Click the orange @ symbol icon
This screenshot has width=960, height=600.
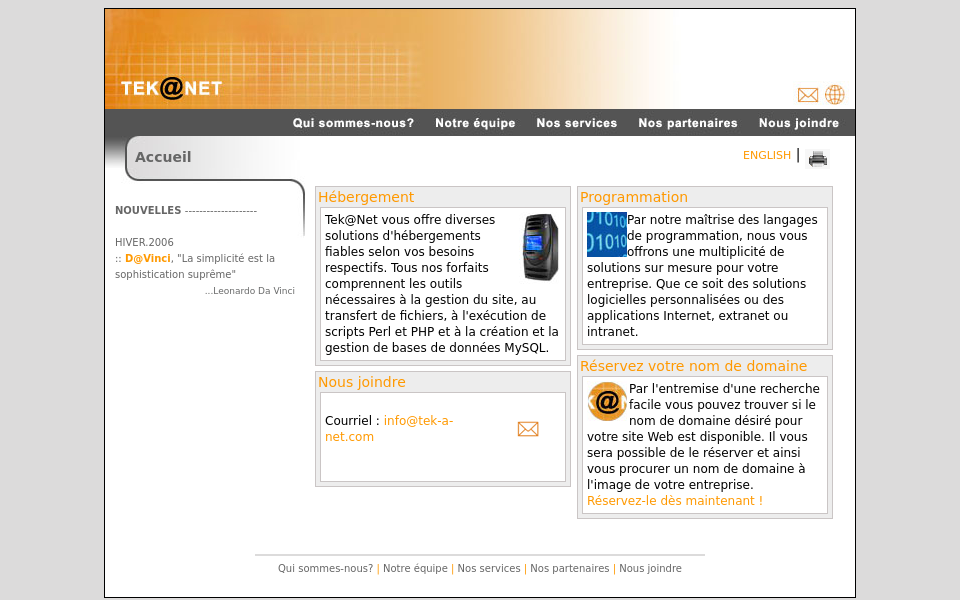(x=607, y=401)
